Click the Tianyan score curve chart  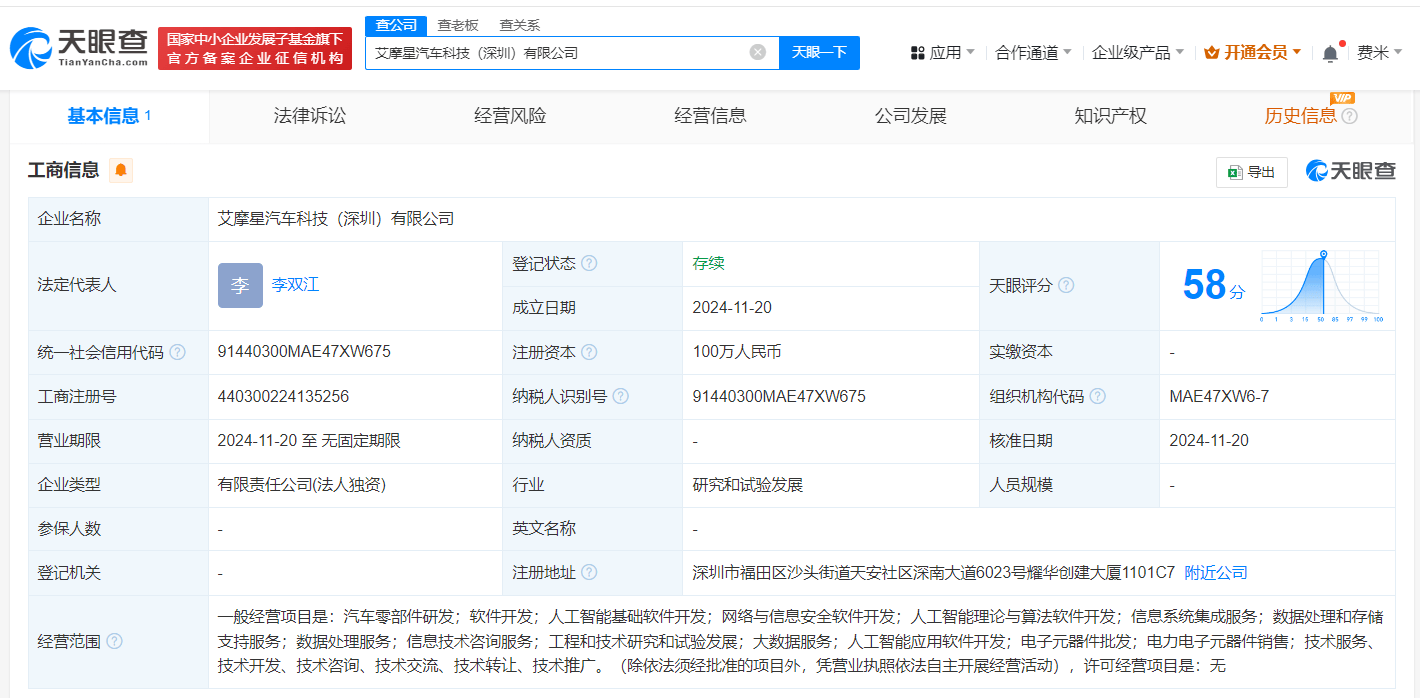coord(1320,285)
